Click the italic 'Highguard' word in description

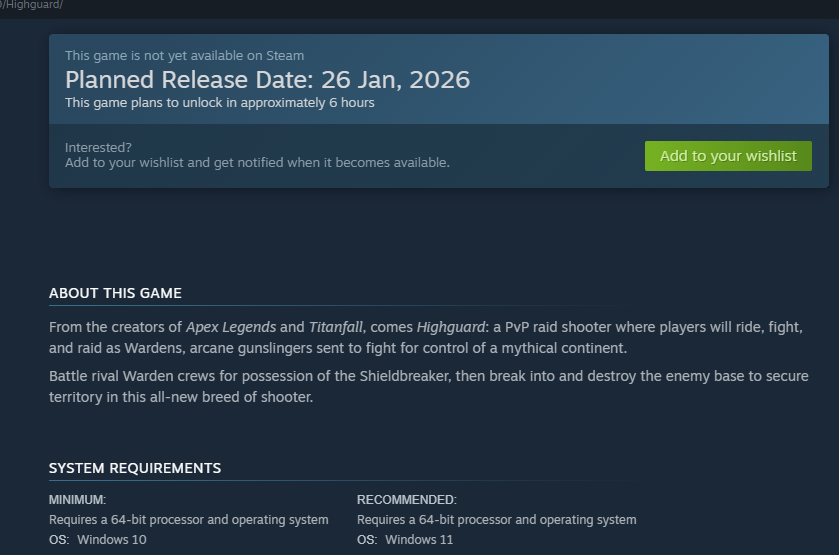pyautogui.click(x=451, y=327)
